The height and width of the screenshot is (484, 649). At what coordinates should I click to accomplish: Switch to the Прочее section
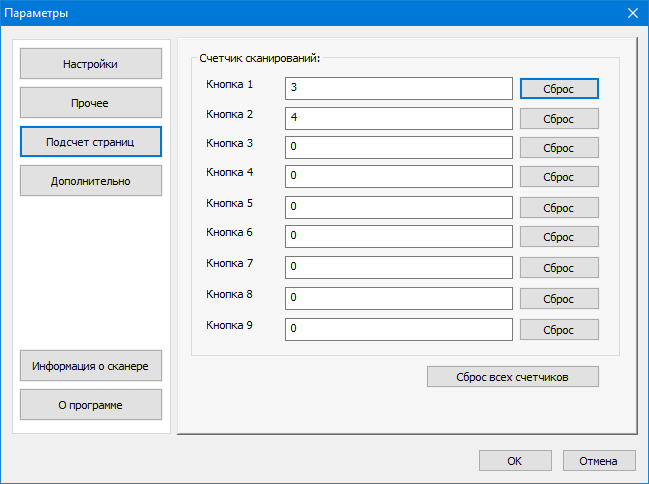tap(90, 103)
